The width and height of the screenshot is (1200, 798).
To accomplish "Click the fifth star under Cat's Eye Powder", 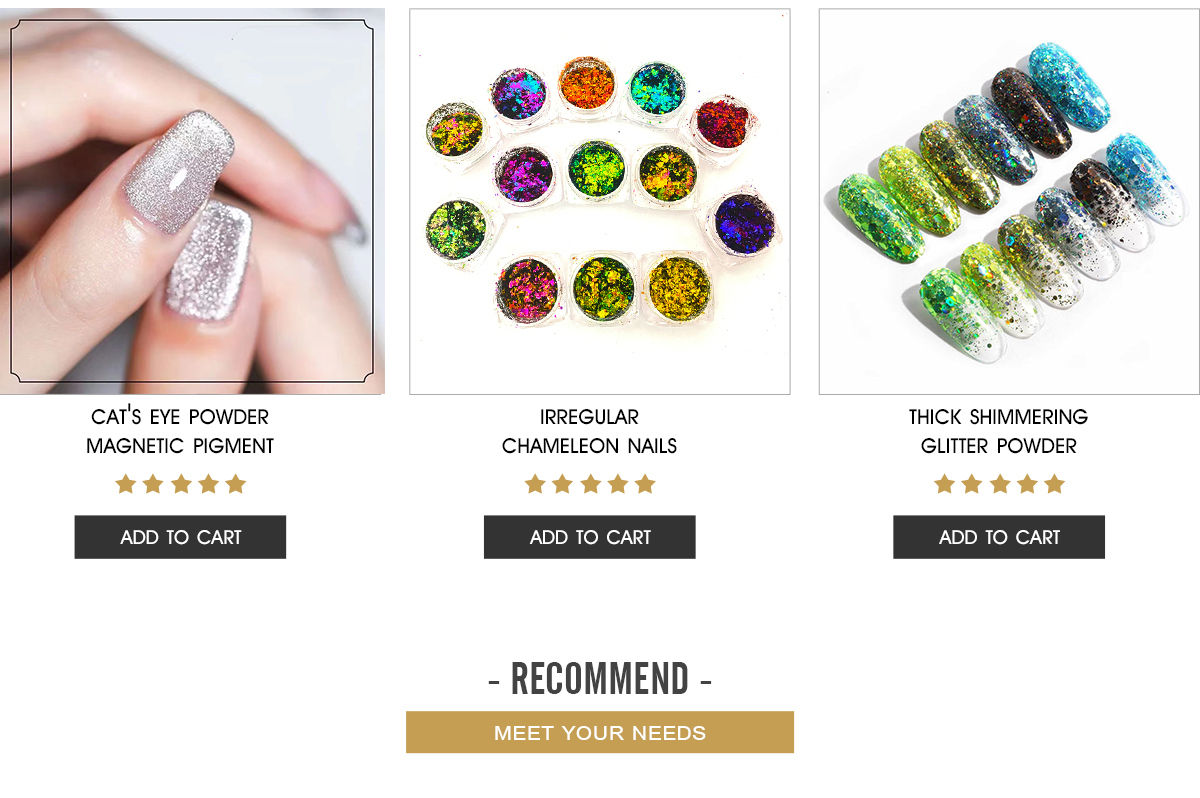I will [235, 485].
